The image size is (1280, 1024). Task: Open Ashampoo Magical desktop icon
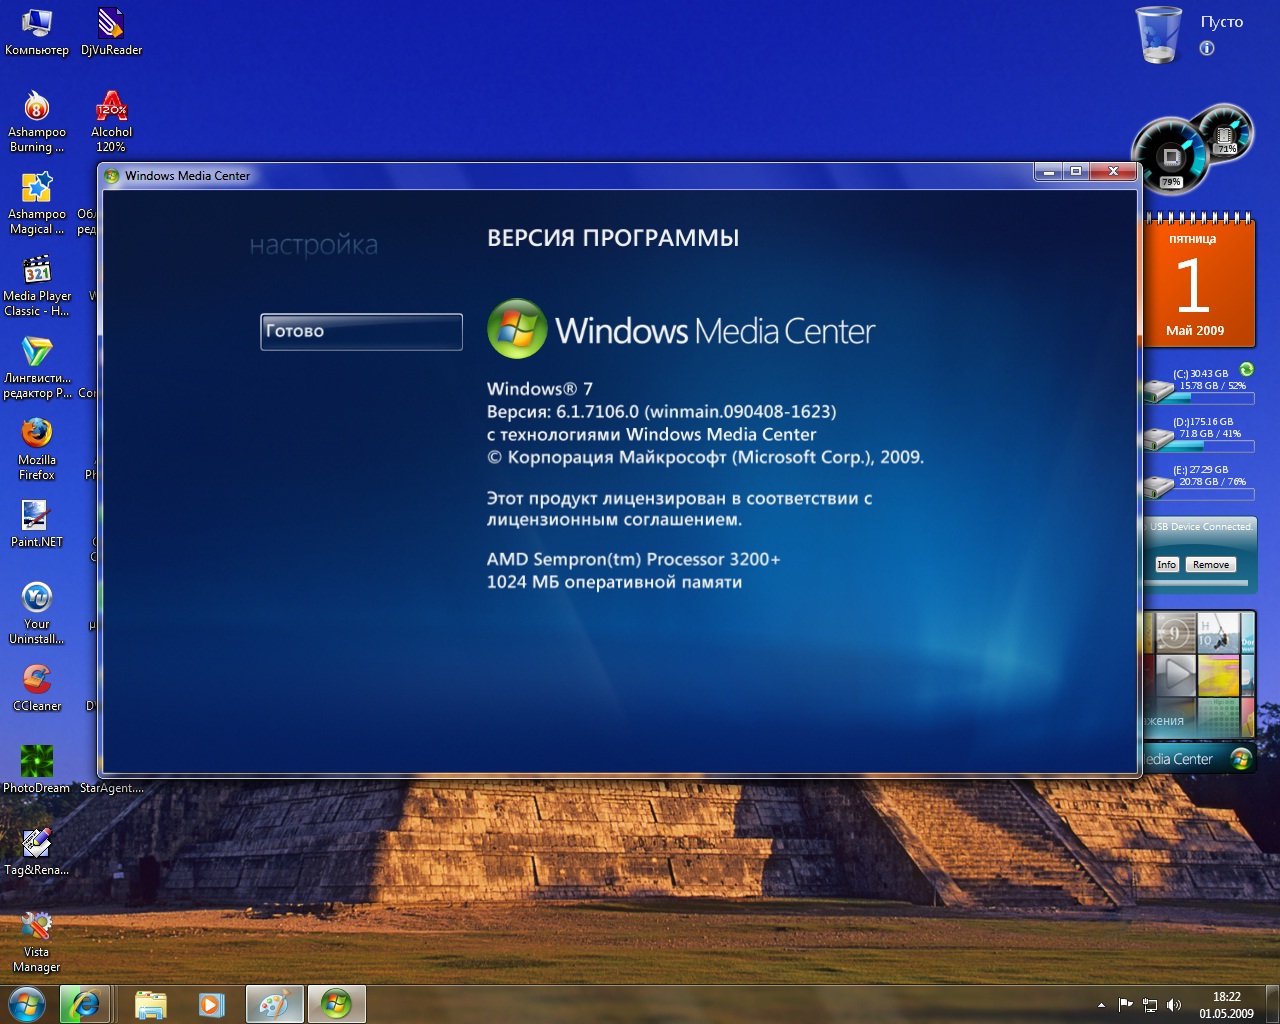tap(37, 203)
